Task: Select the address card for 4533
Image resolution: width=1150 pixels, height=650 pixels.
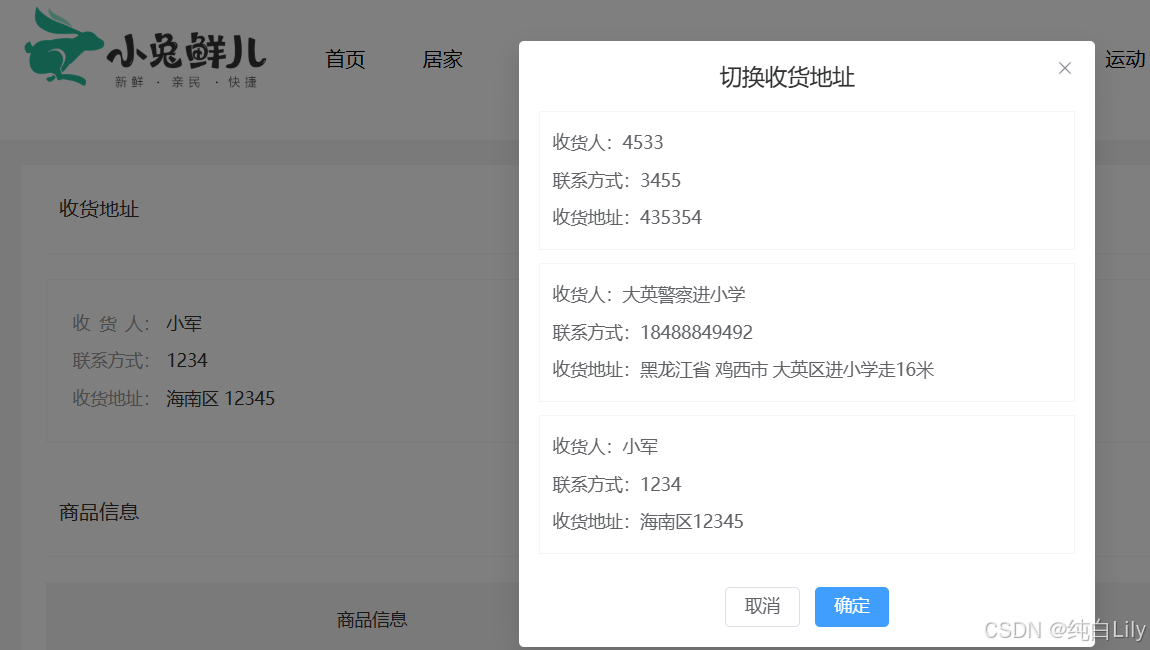Action: tap(806, 180)
